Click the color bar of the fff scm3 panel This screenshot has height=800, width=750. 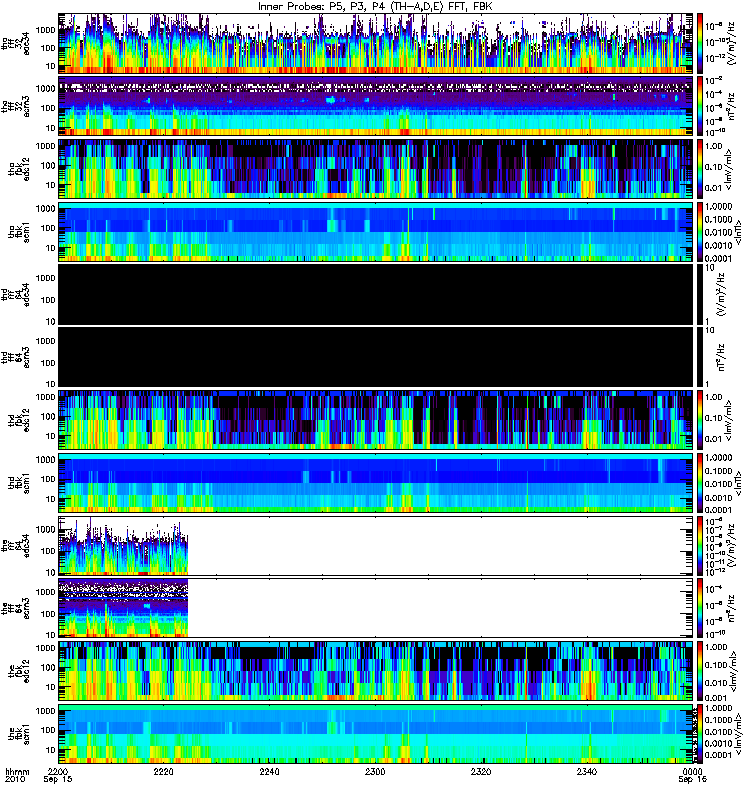pyautogui.click(x=700, y=608)
